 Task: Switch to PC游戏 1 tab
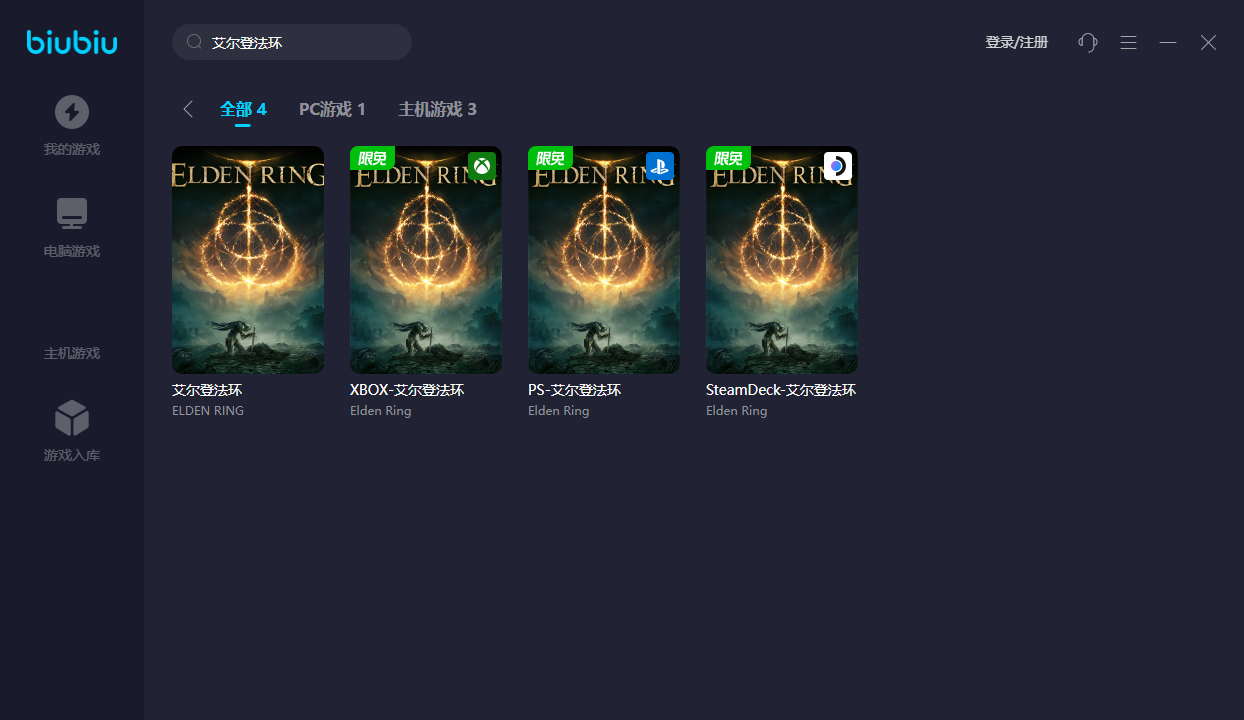[332, 109]
